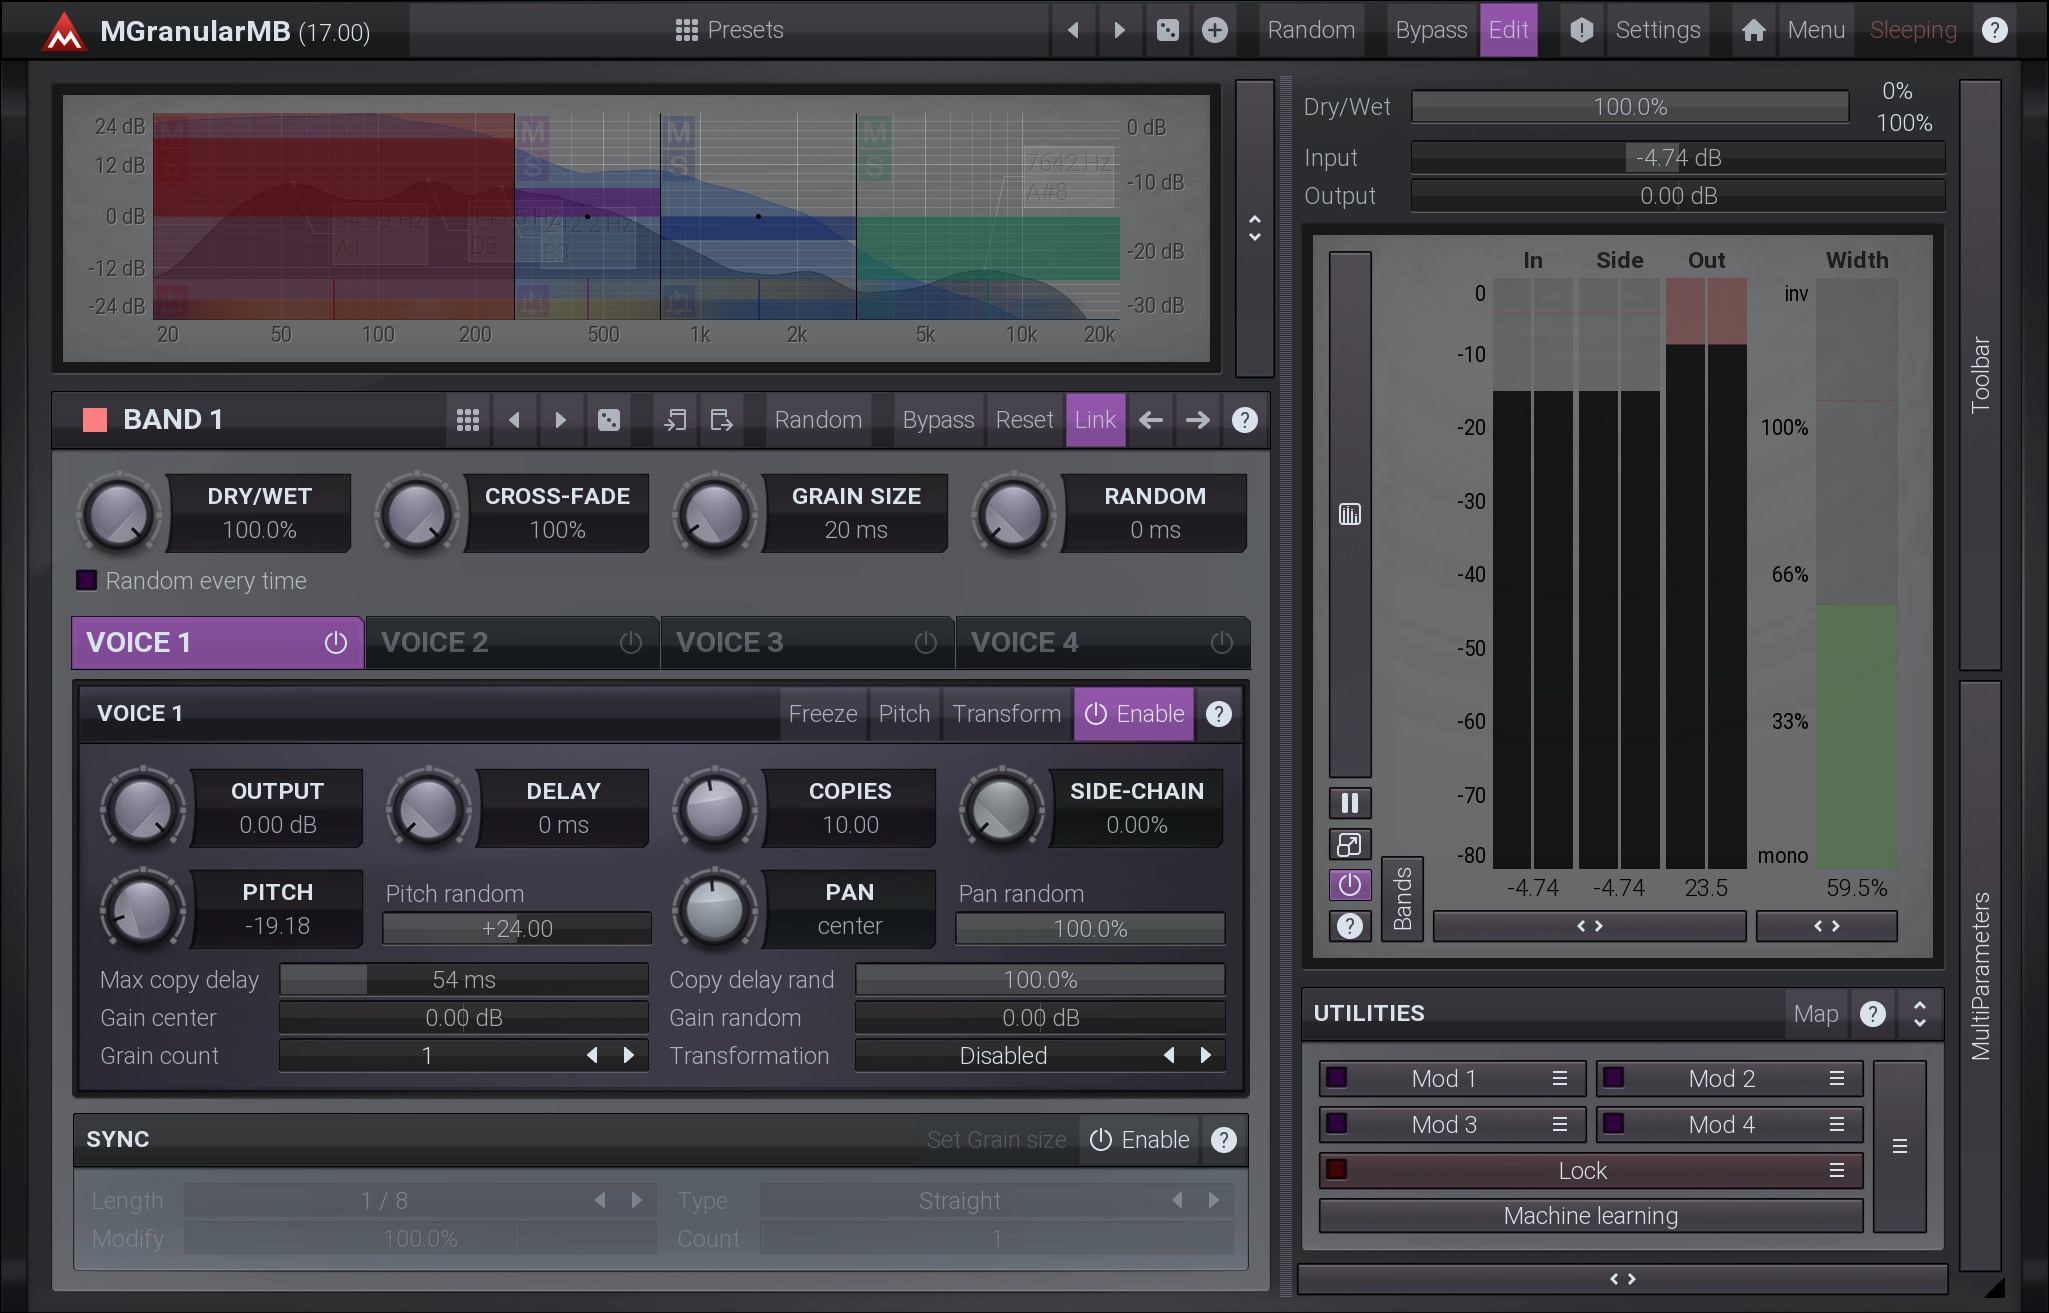Open the home icon next to Menu
This screenshot has height=1313, width=2049.
1752,30
